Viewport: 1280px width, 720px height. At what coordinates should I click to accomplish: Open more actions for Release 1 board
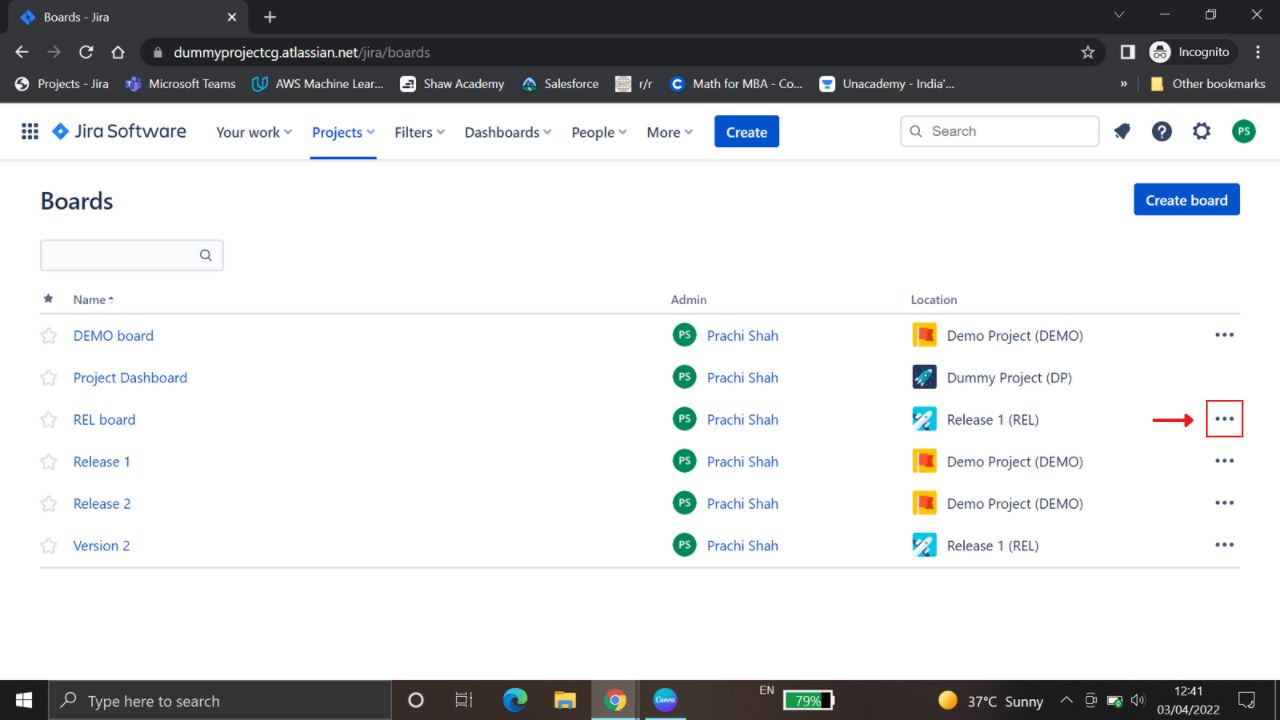point(1224,461)
